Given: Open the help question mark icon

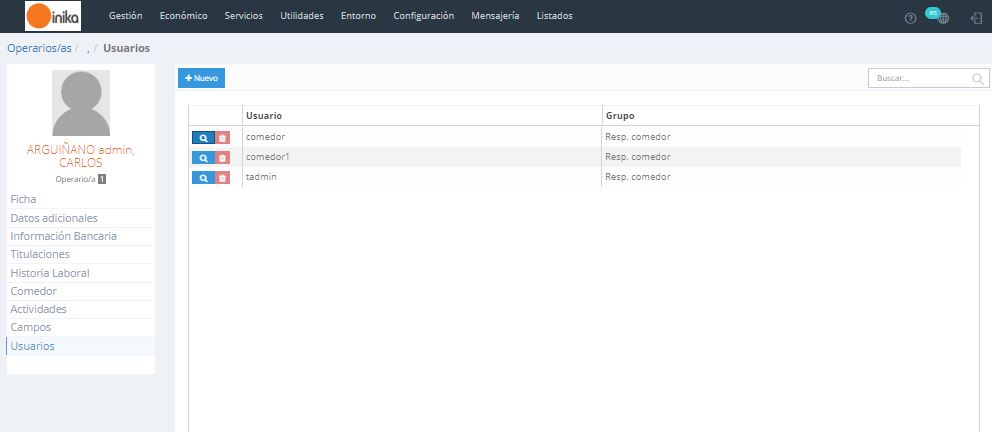Looking at the screenshot, I should [x=910, y=18].
